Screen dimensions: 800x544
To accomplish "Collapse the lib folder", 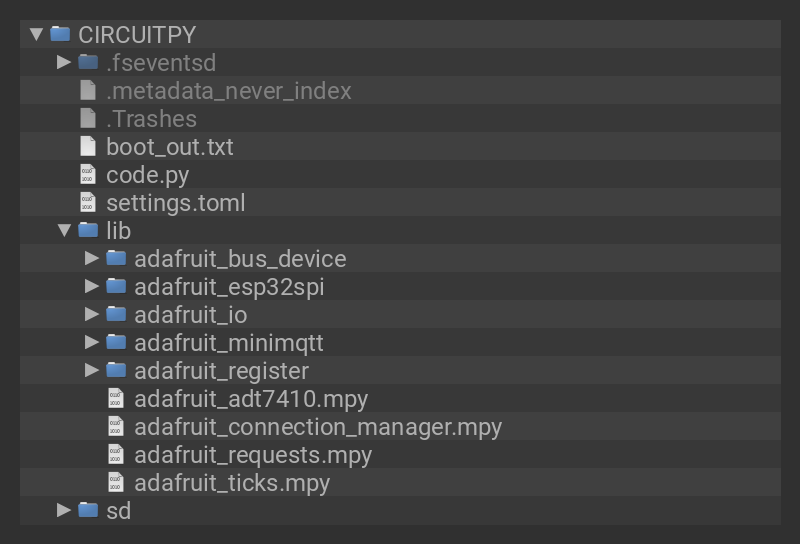I will coord(65,230).
